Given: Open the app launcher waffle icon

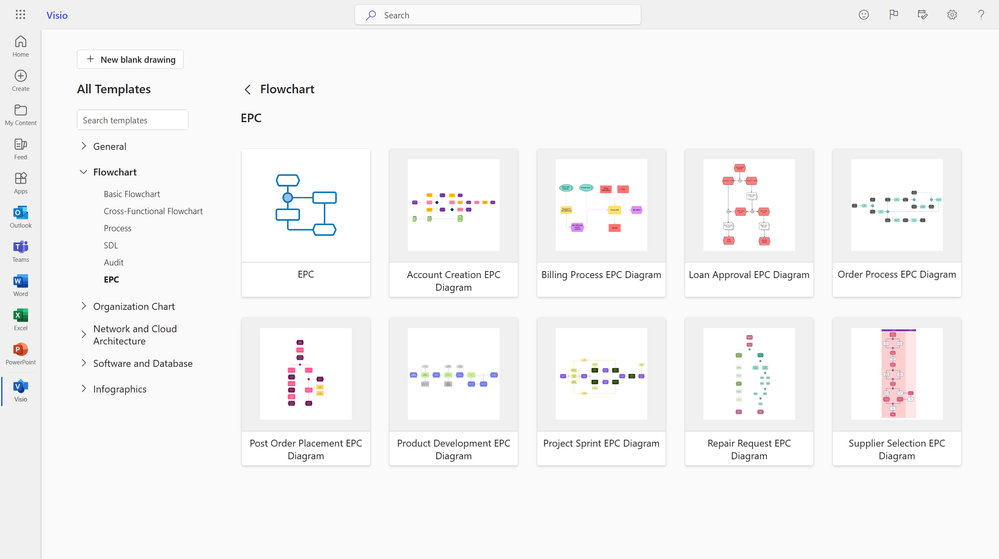Looking at the screenshot, I should [x=20, y=15].
